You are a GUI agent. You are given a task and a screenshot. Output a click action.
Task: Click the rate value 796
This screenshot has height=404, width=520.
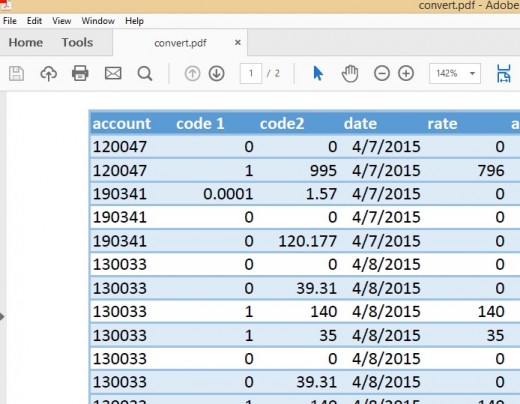pyautogui.click(x=491, y=171)
